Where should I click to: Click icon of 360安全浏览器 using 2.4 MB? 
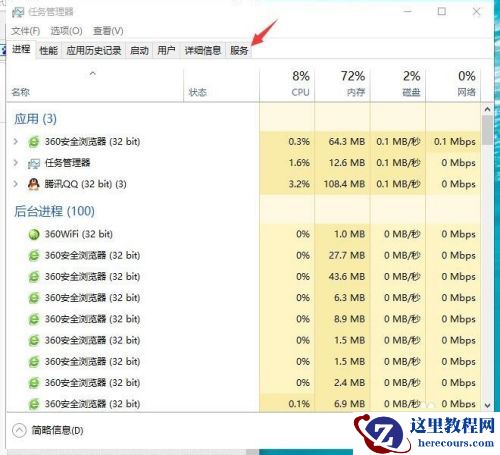point(34,383)
